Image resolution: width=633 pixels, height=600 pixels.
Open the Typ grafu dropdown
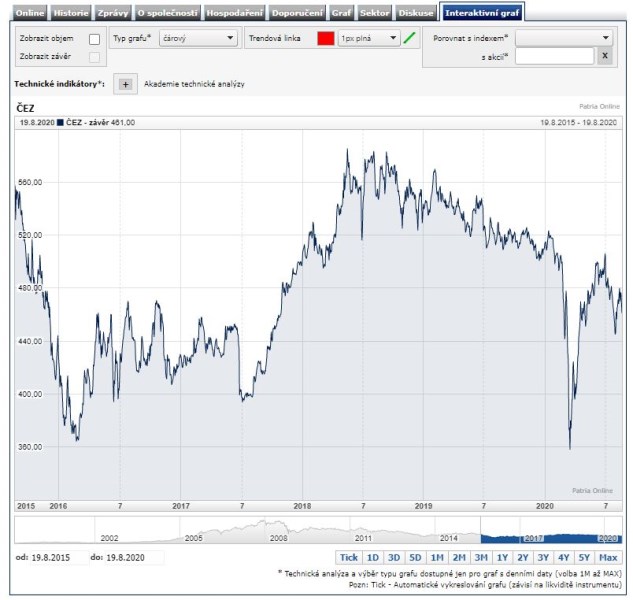pos(197,38)
